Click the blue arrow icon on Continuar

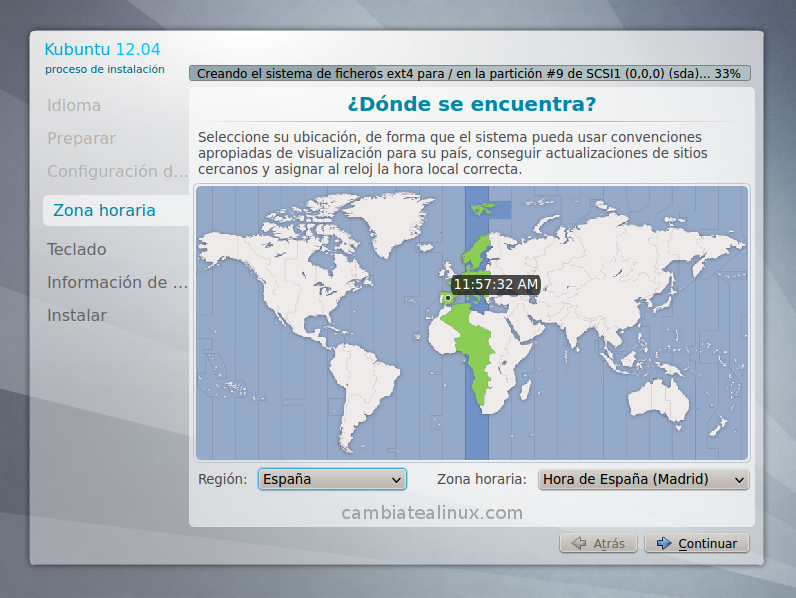(x=664, y=543)
